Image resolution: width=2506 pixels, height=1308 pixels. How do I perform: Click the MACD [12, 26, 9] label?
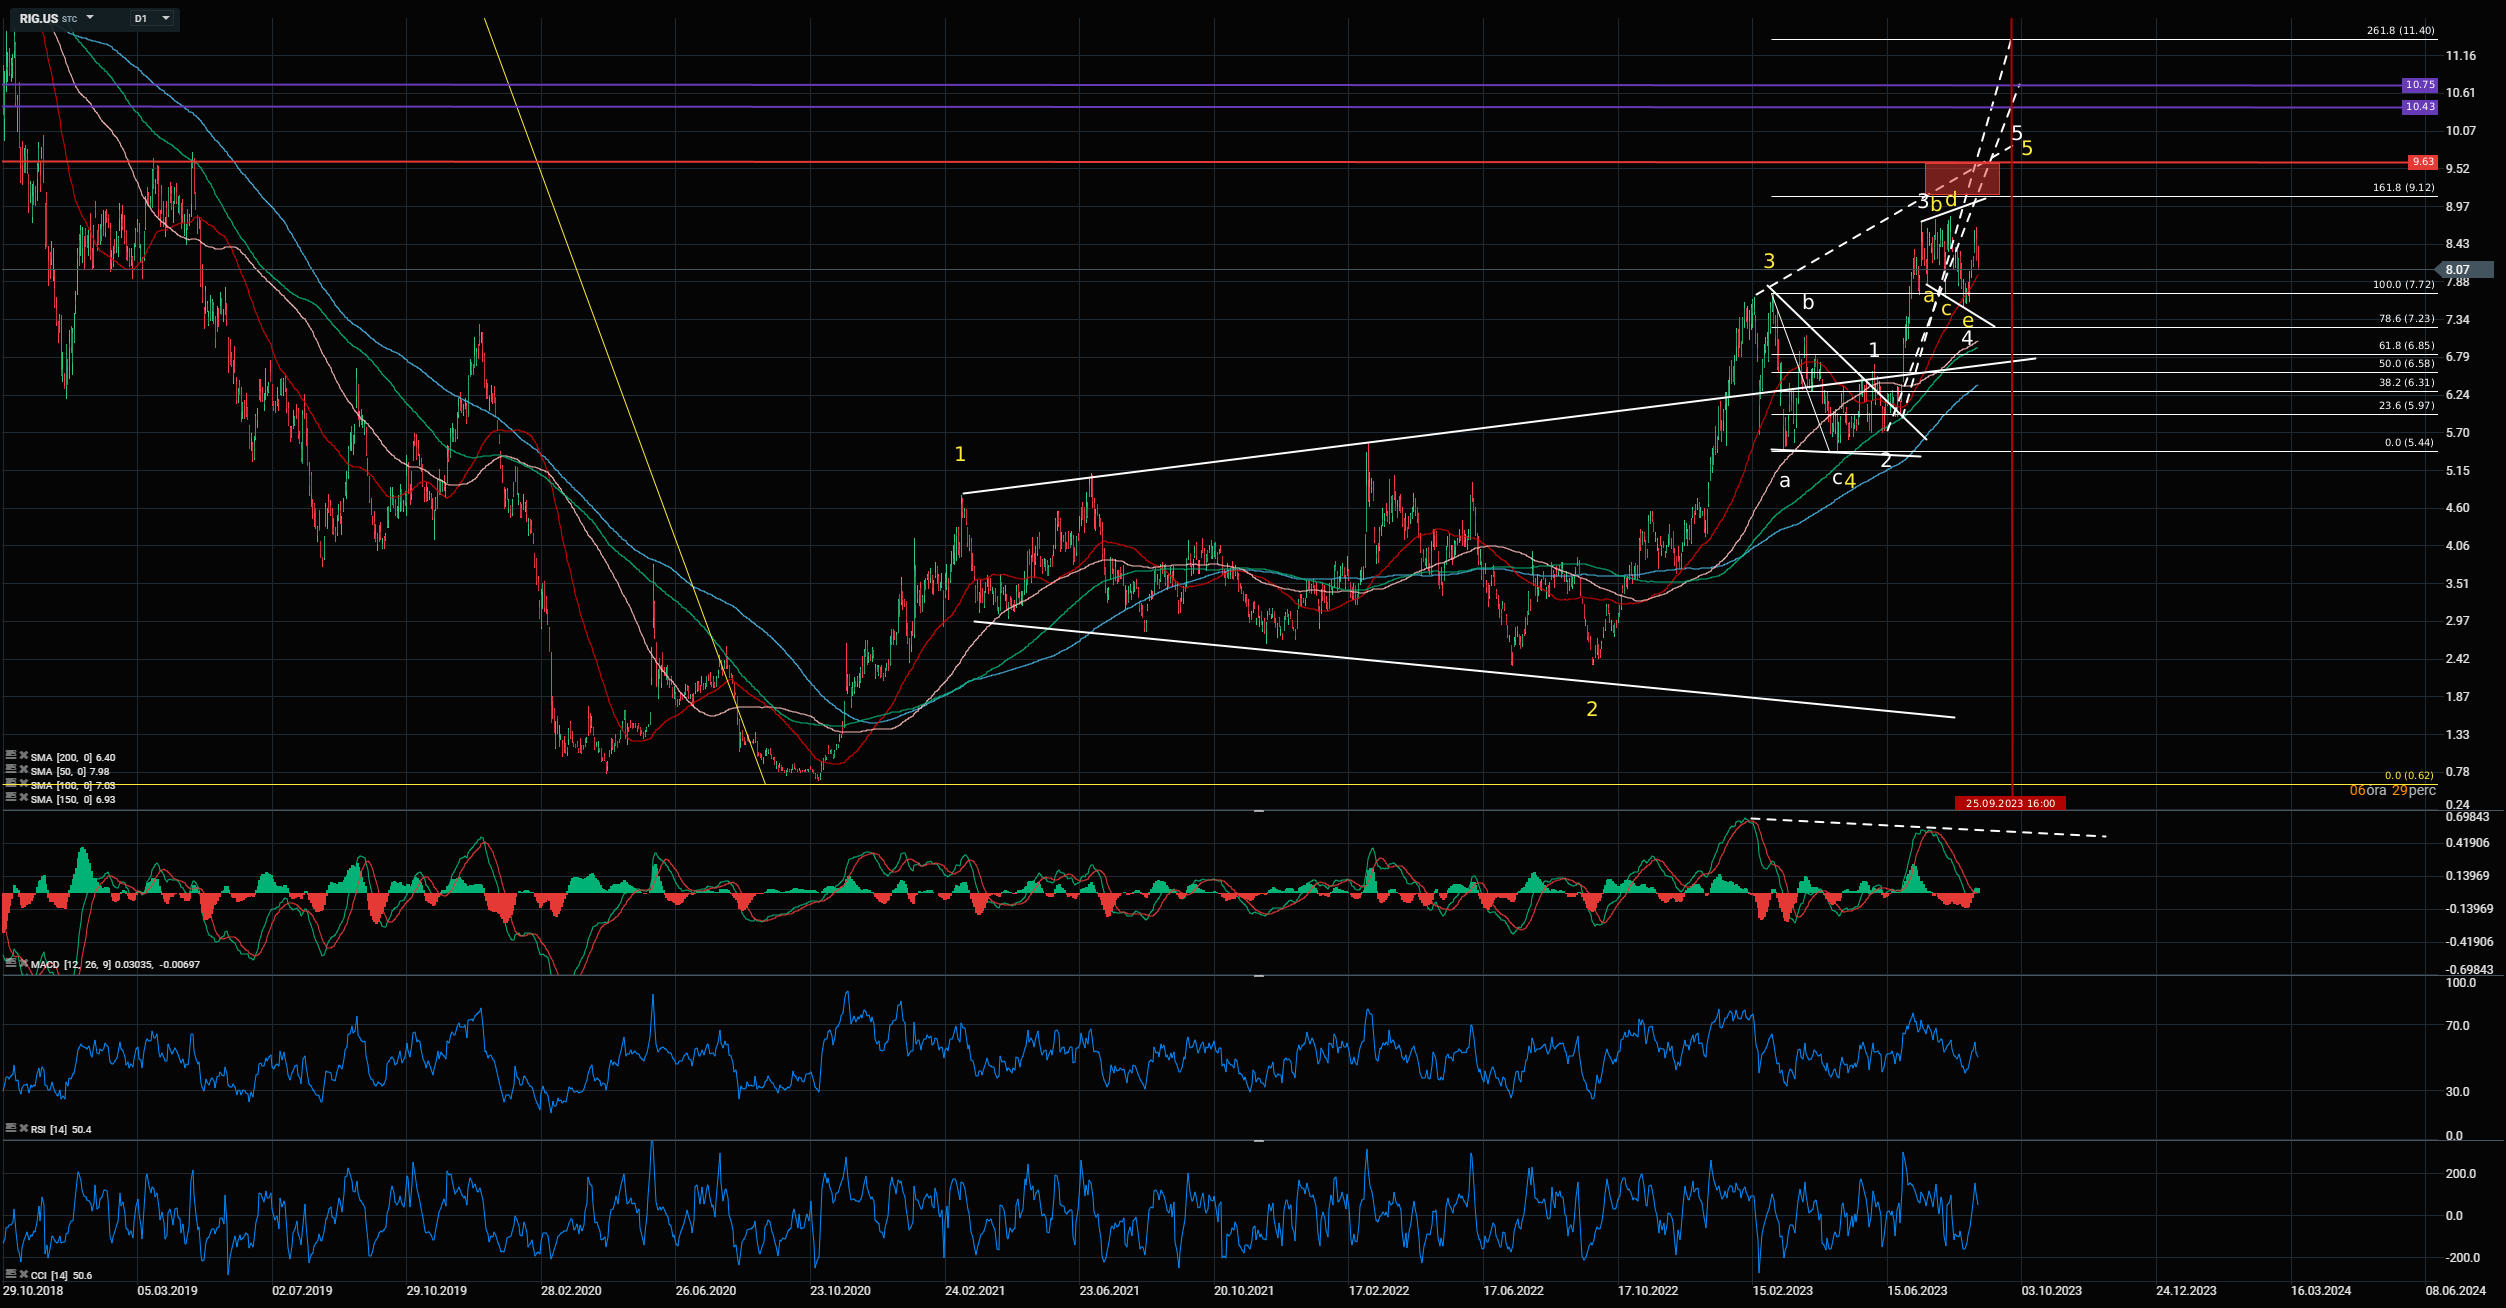coord(70,964)
